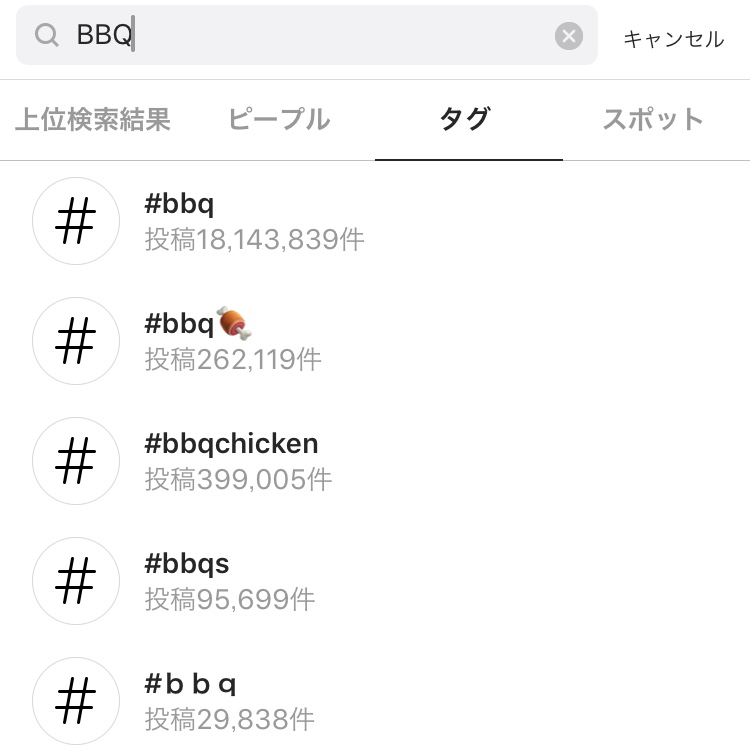Click the 投稿399,005件 post count
This screenshot has height=754, width=750.
pyautogui.click(x=239, y=480)
